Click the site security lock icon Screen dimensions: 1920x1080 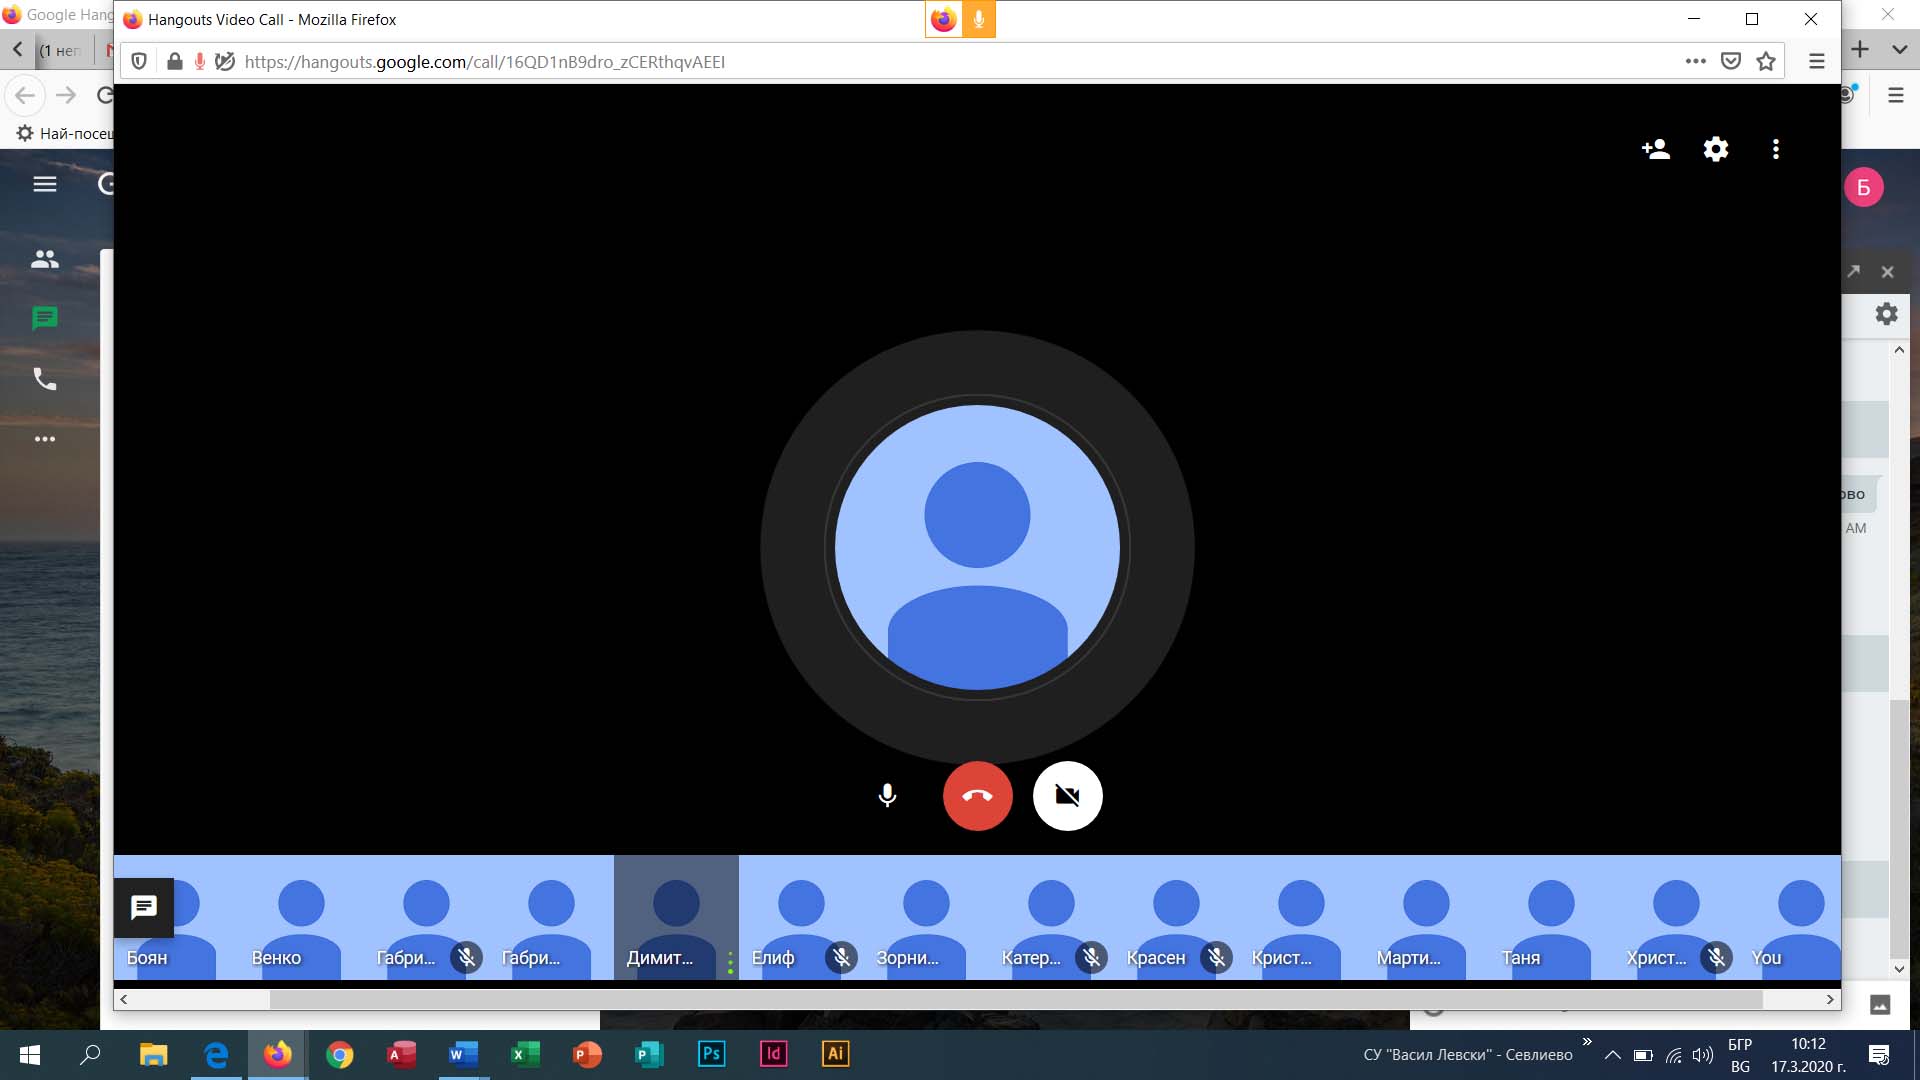point(175,61)
